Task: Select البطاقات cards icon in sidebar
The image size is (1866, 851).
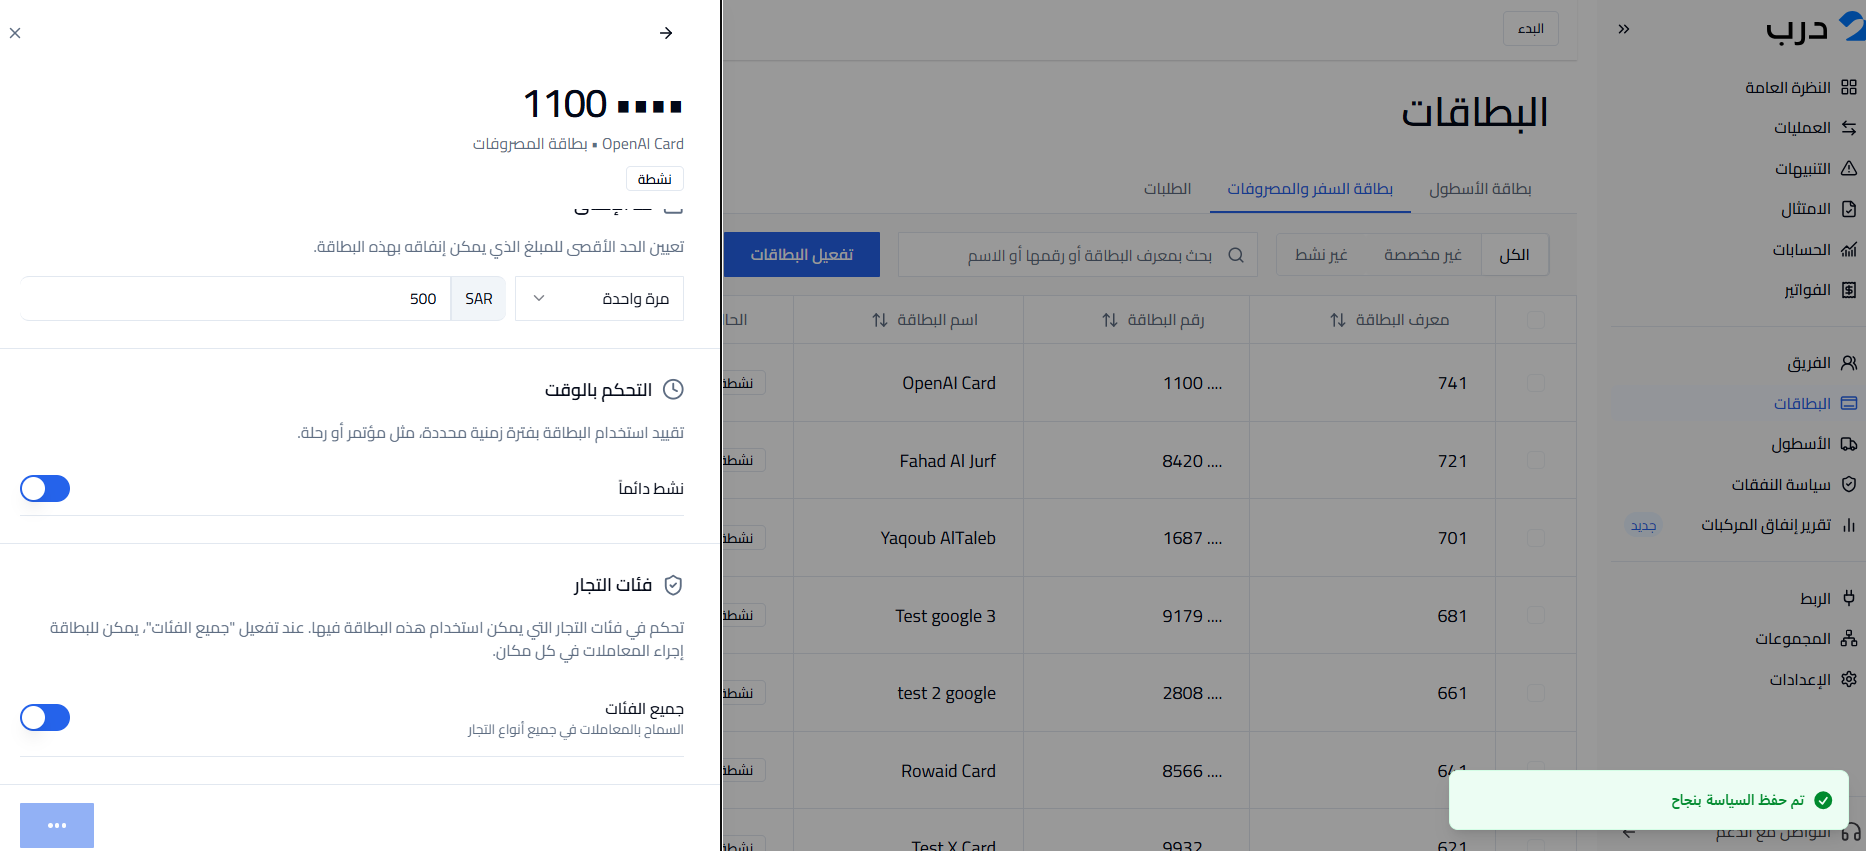Action: pyautogui.click(x=1849, y=403)
